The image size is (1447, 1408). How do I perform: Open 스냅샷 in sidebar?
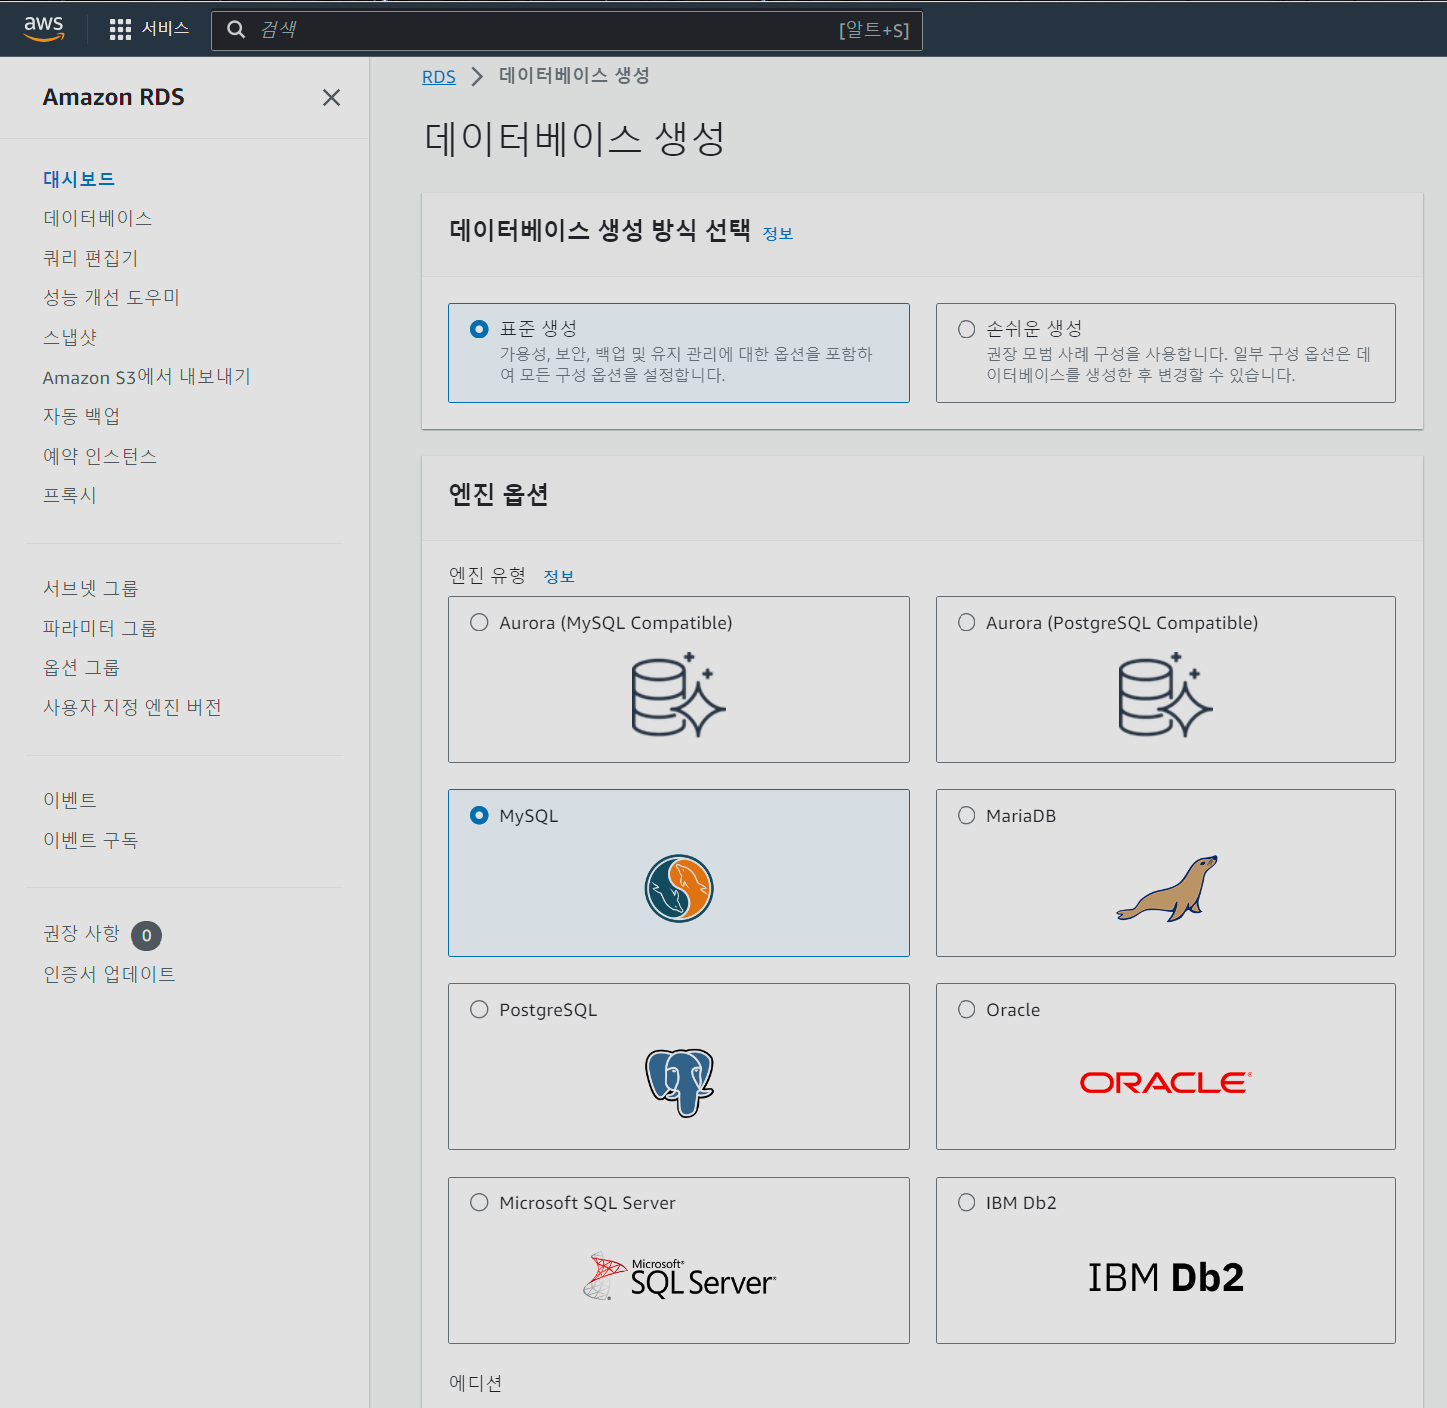(70, 337)
